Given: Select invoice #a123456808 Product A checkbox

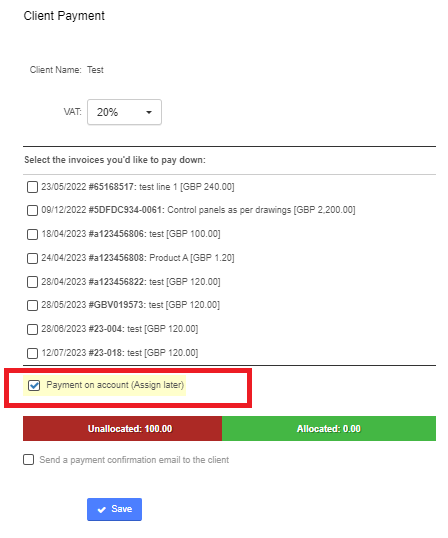Looking at the screenshot, I should coord(32,258).
